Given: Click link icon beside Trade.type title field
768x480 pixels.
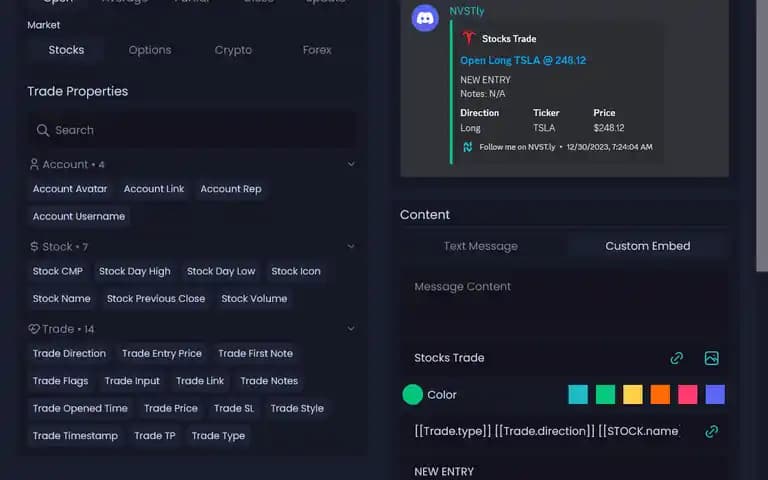Looking at the screenshot, I should 711,432.
